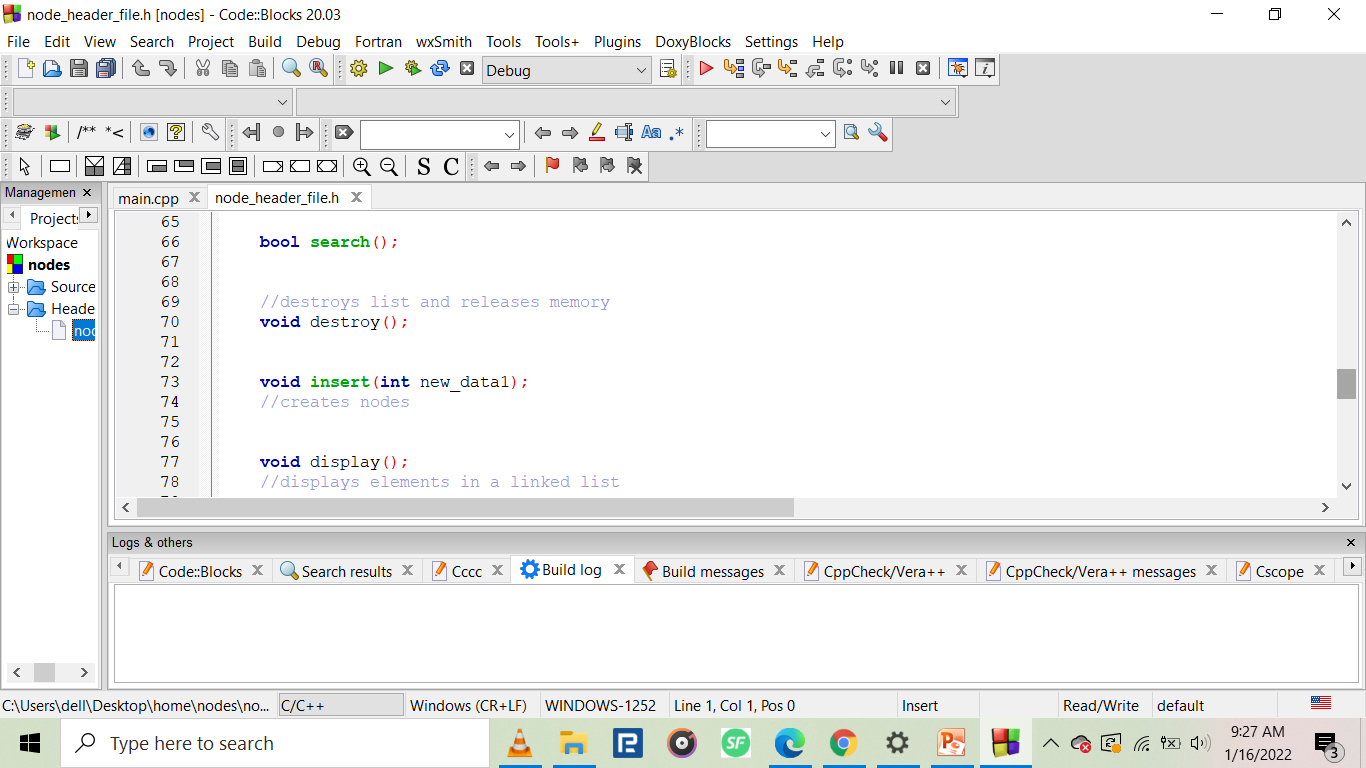Viewport: 1366px width, 768px height.
Task: Switch to the main.cpp tab
Action: click(147, 197)
